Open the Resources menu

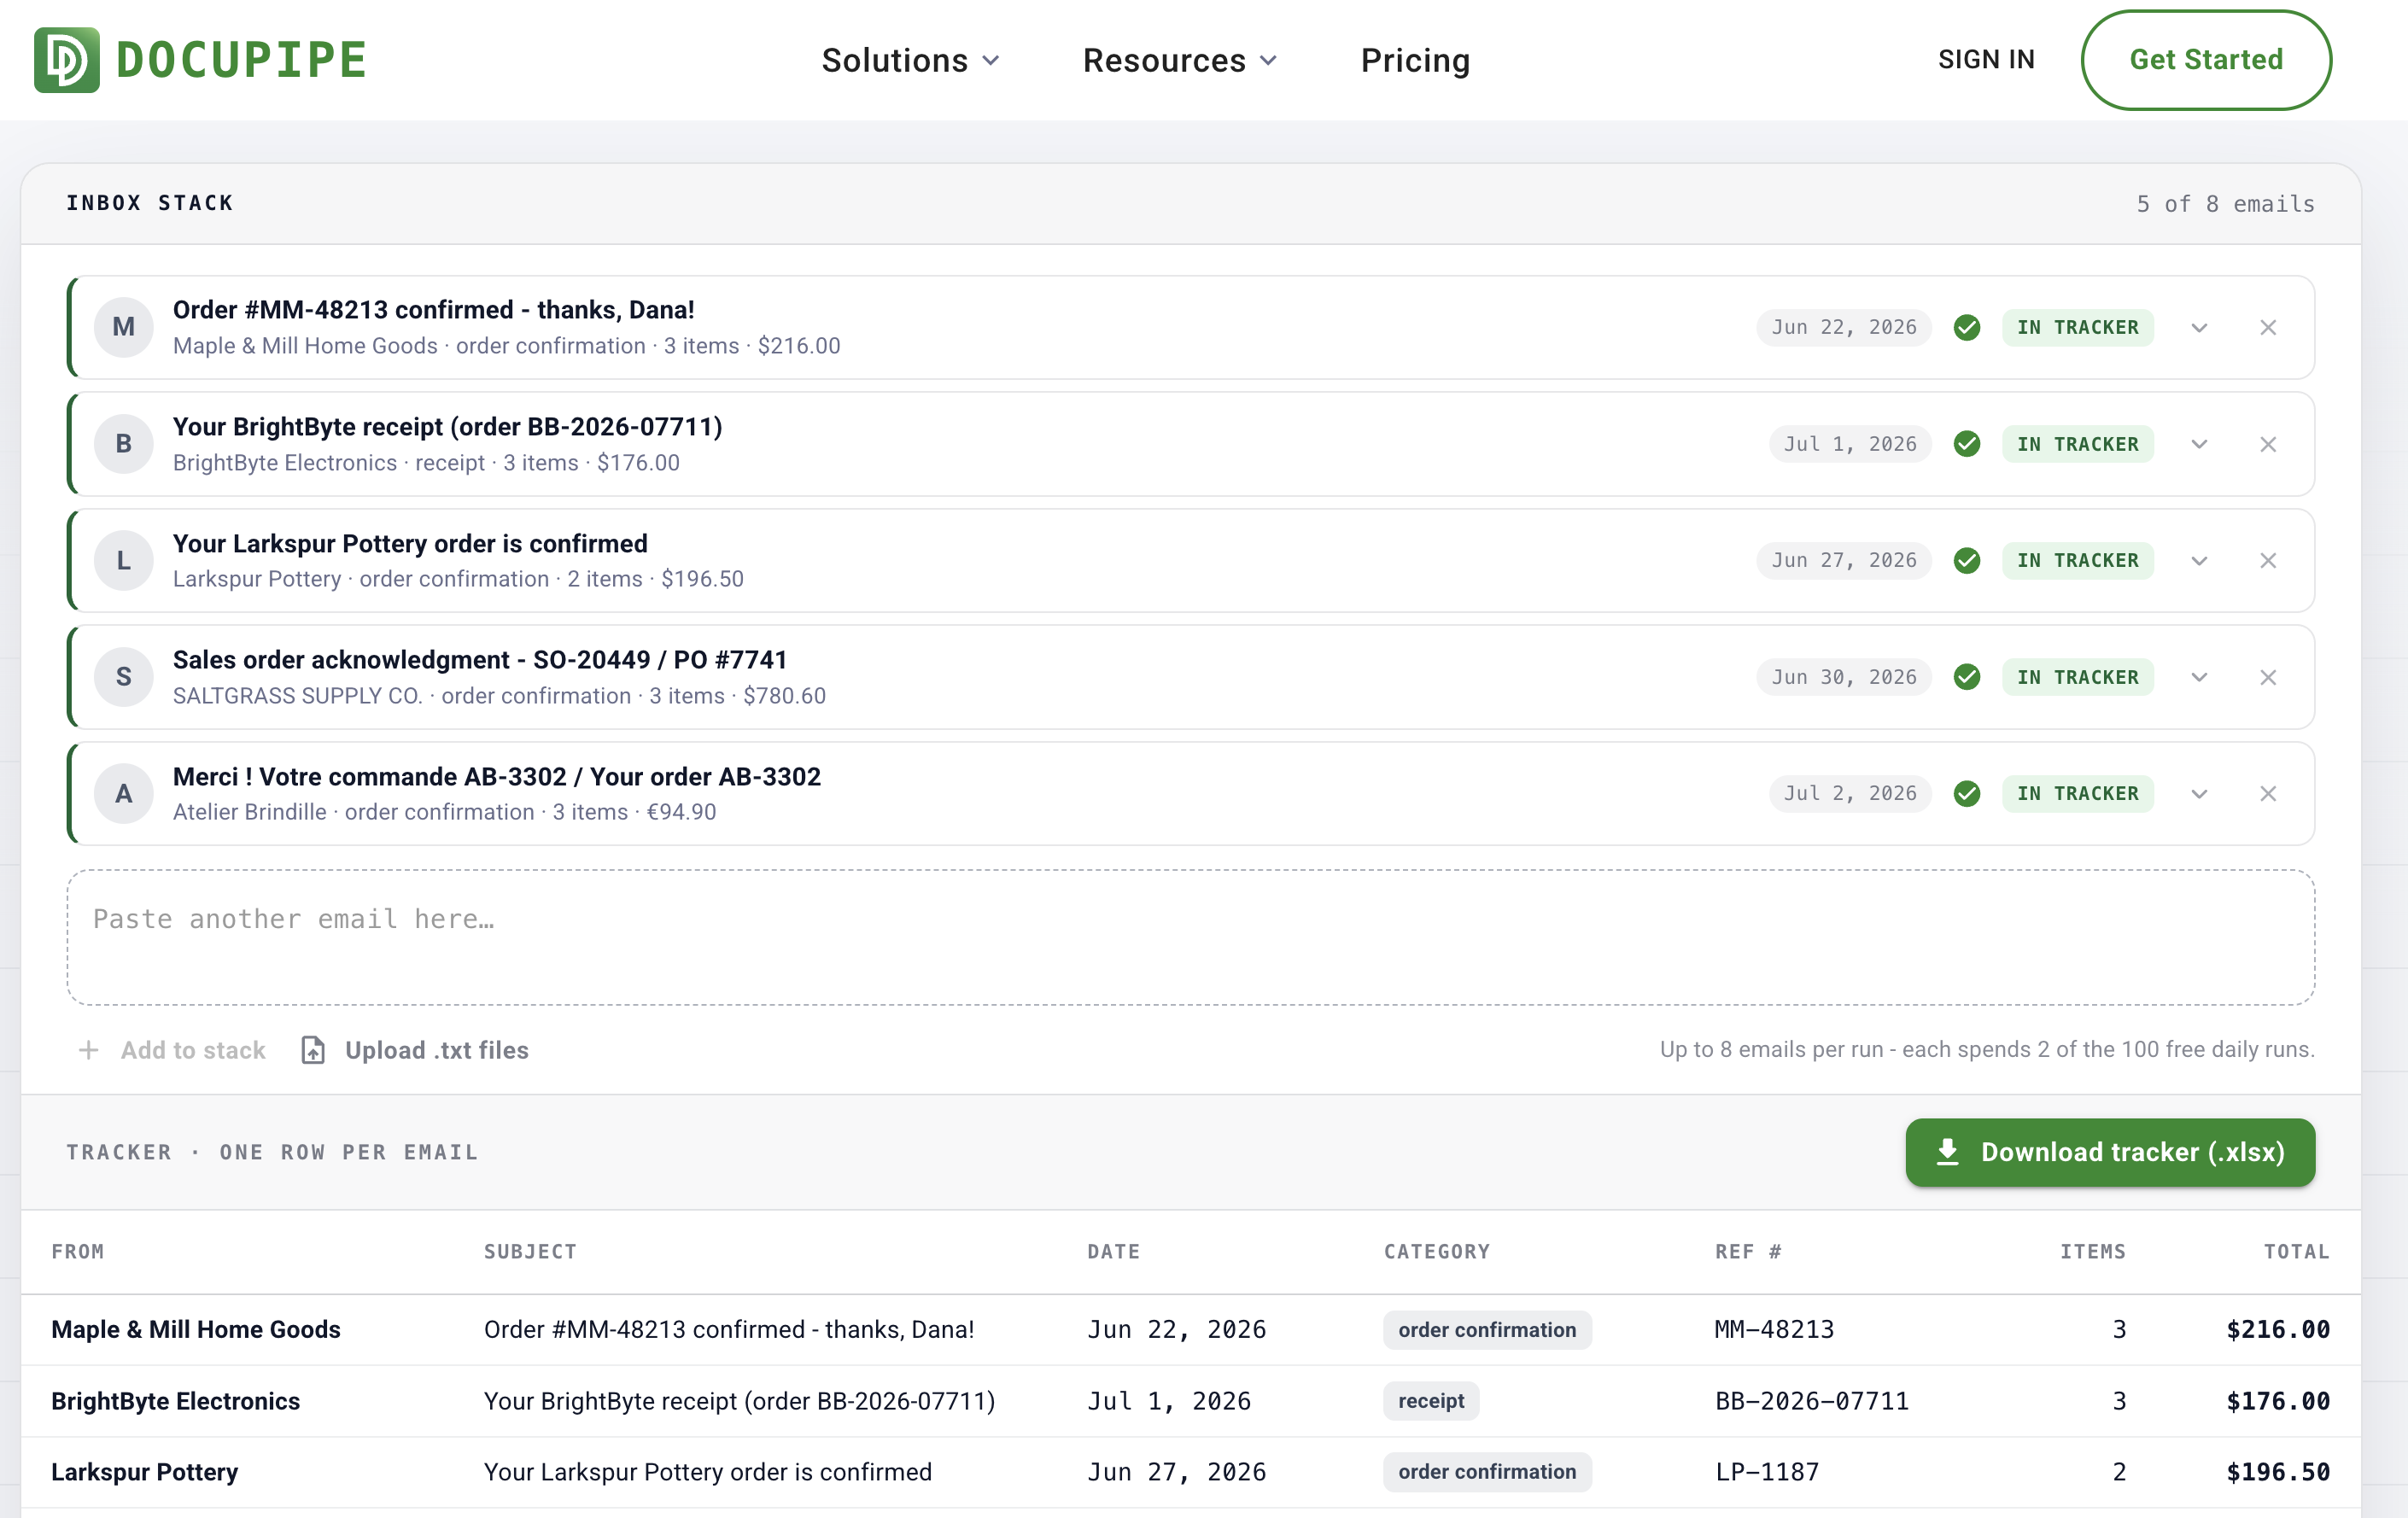(1180, 60)
